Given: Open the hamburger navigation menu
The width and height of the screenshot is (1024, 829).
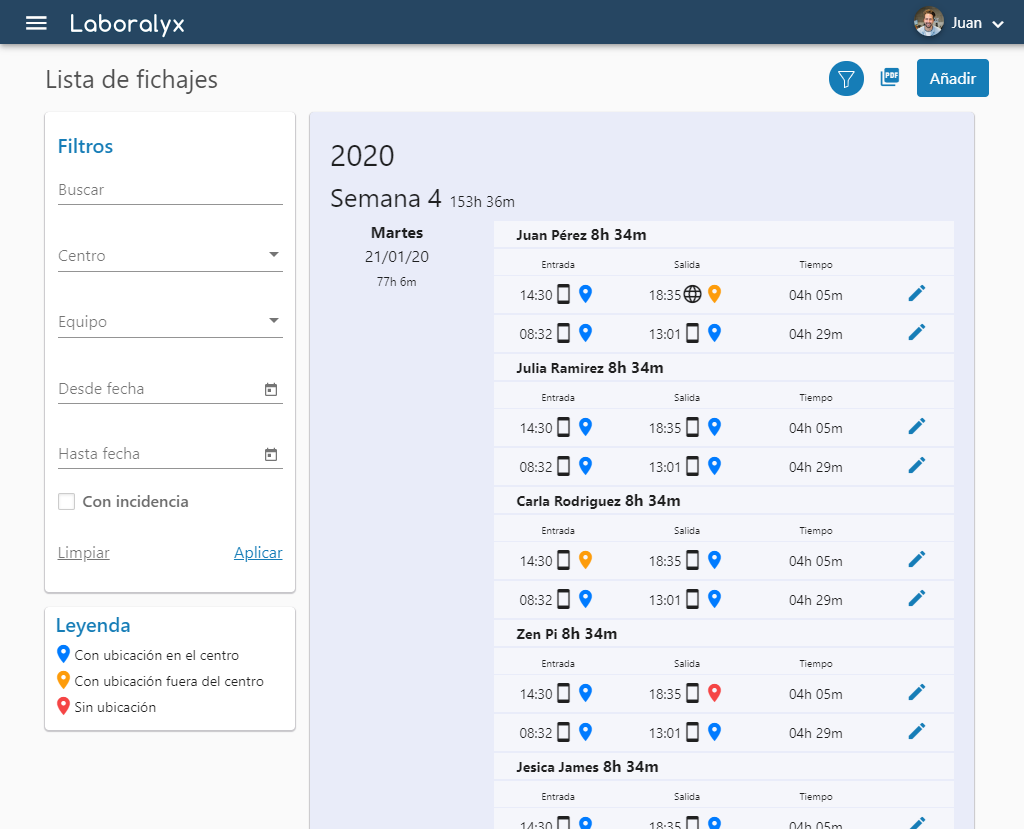Looking at the screenshot, I should [x=36, y=24].
